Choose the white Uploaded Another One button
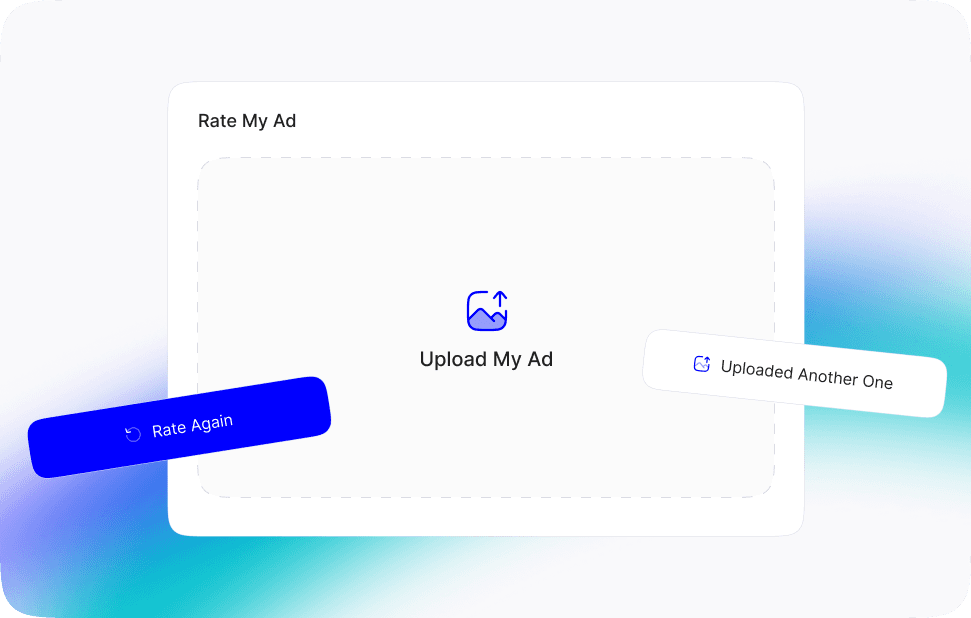 pos(795,373)
